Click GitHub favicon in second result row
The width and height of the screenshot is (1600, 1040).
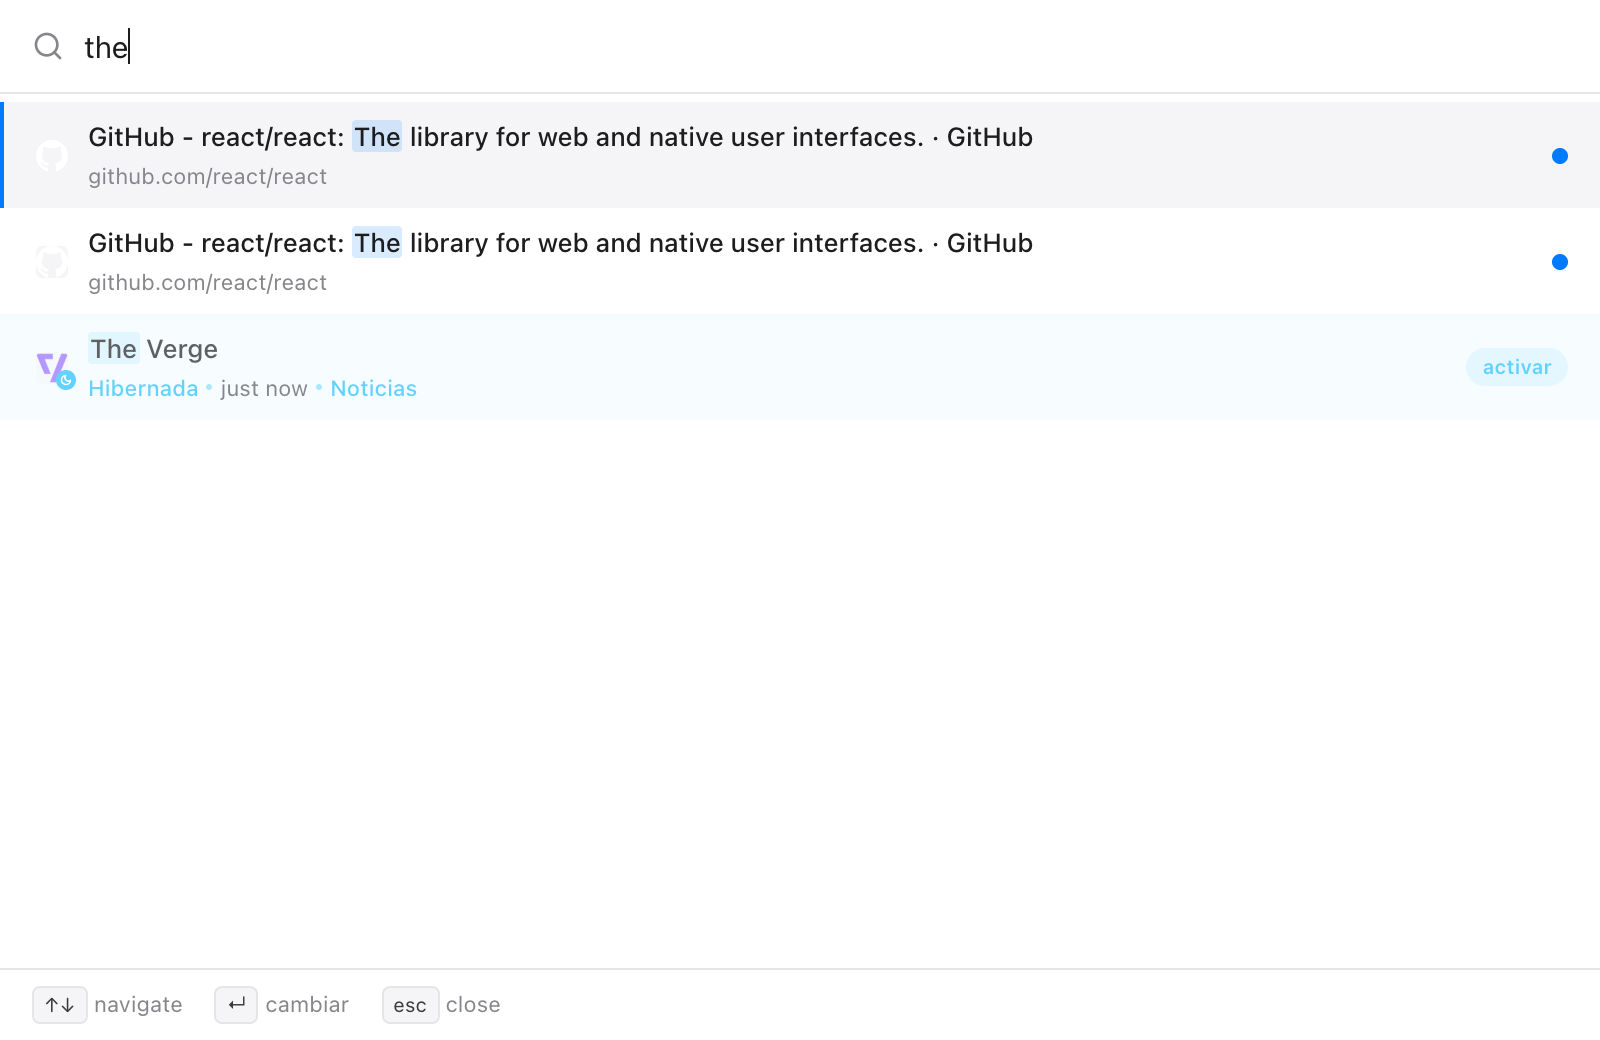pyautogui.click(x=52, y=262)
